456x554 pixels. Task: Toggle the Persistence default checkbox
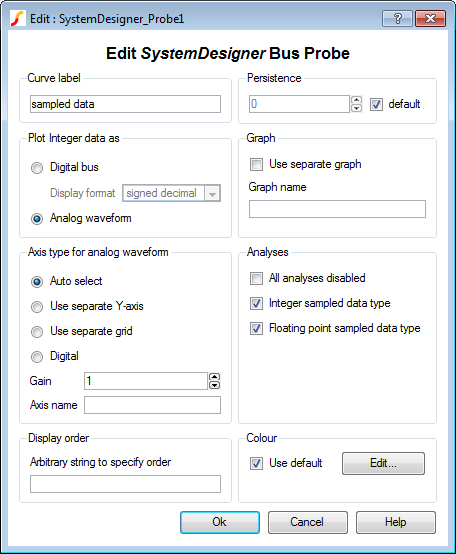[376, 104]
